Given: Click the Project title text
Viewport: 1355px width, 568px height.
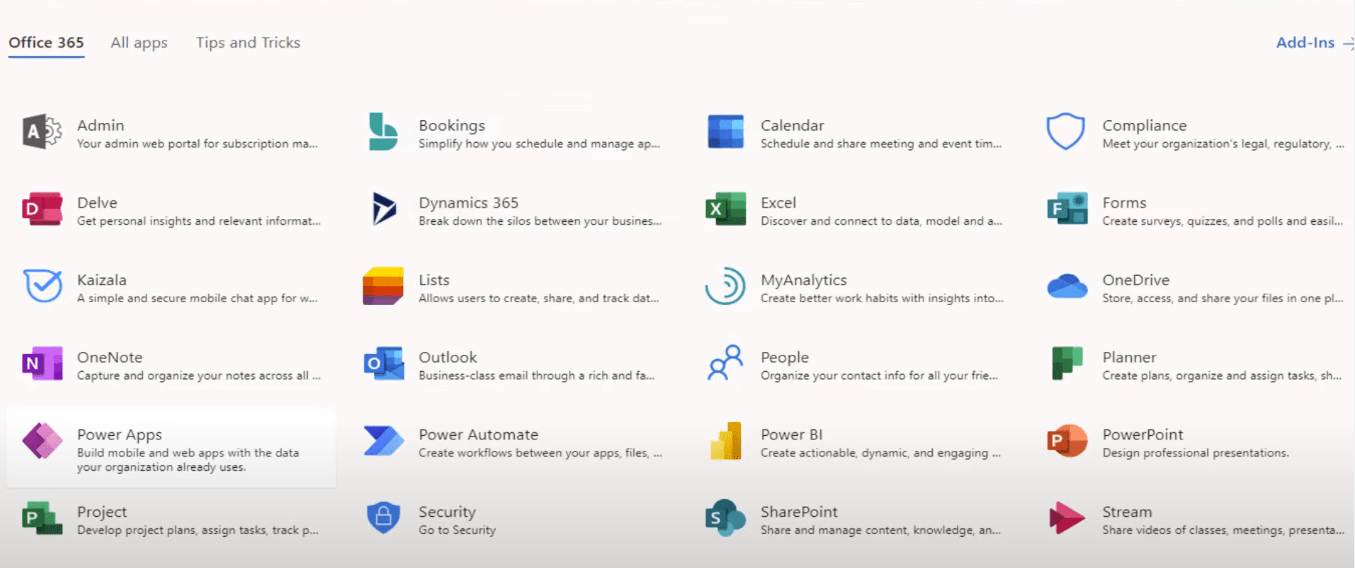Looking at the screenshot, I should pyautogui.click(x=102, y=512).
